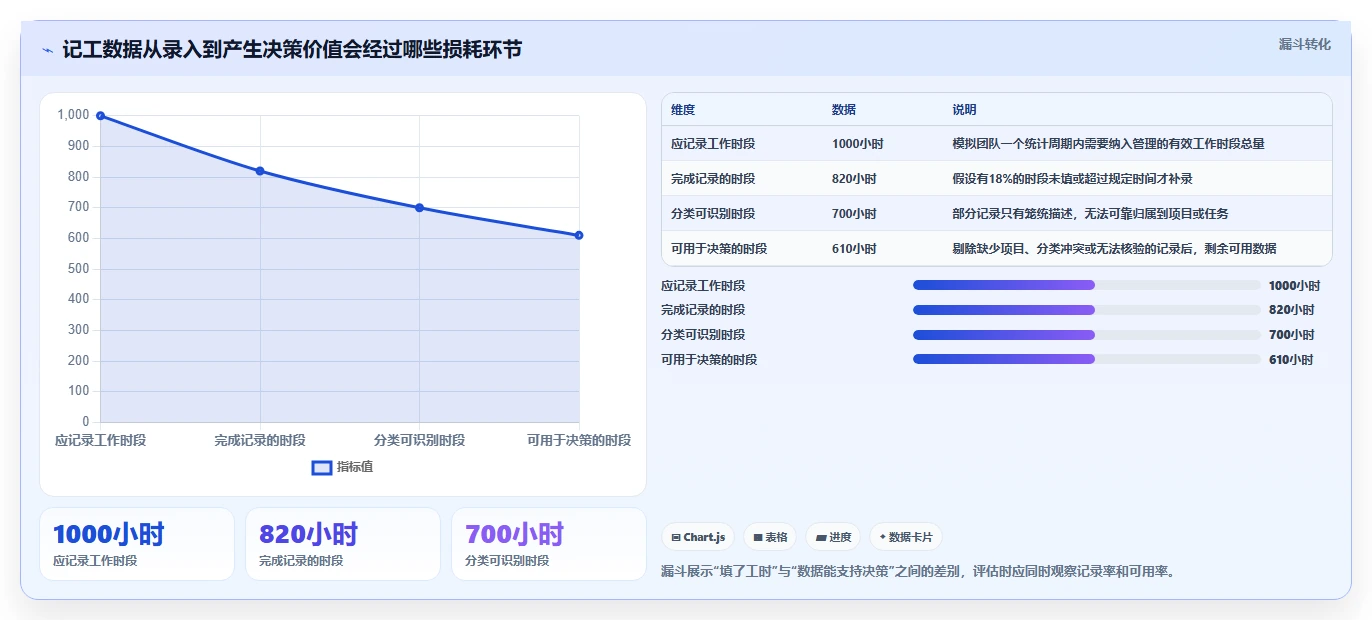Click the 进度 tag
The height and width of the screenshot is (620, 1372).
(x=833, y=537)
